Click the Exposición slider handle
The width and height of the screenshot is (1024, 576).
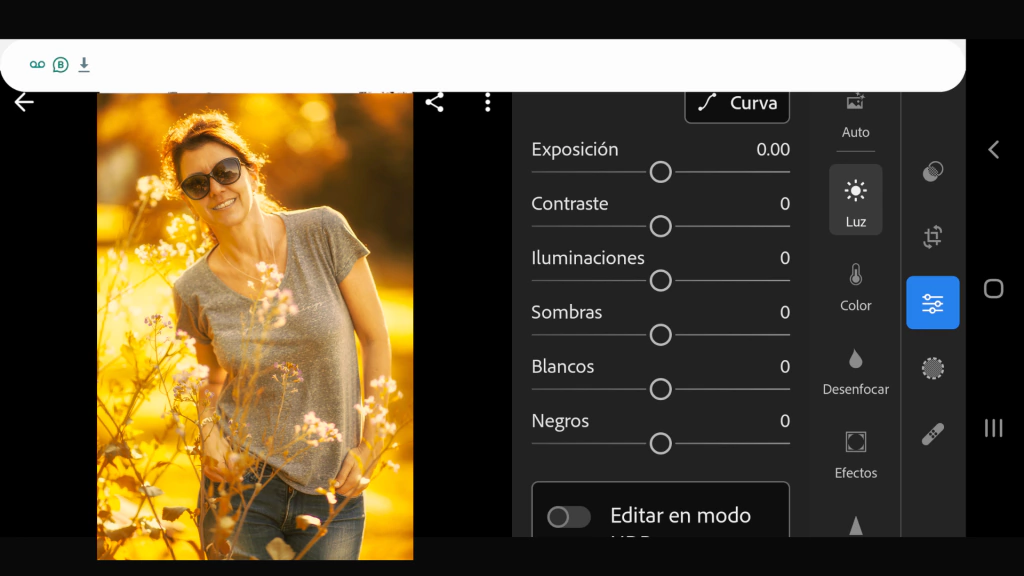point(660,172)
